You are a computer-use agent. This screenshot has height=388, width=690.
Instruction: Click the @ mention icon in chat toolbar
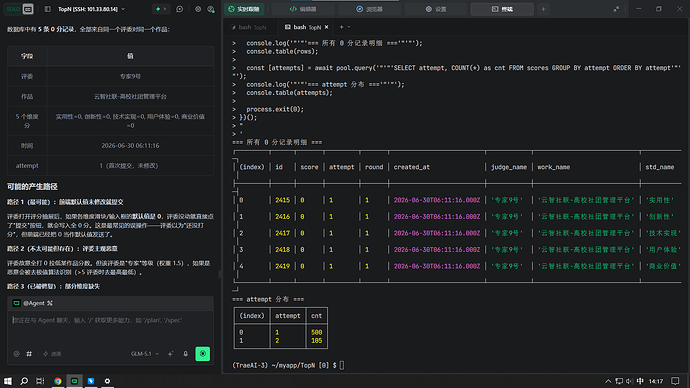click(x=16, y=354)
